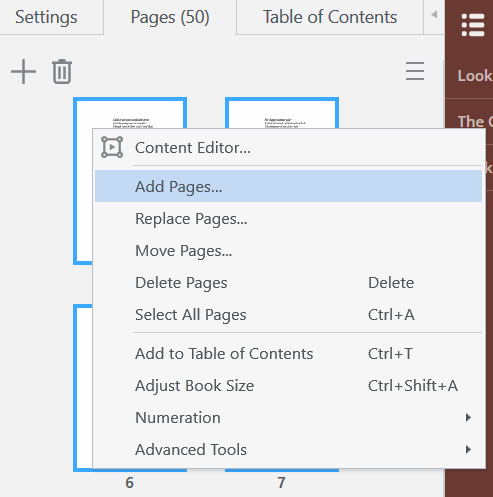This screenshot has width=493, height=497.
Task: Expand the Numeration submenu arrow
Action: click(x=468, y=417)
